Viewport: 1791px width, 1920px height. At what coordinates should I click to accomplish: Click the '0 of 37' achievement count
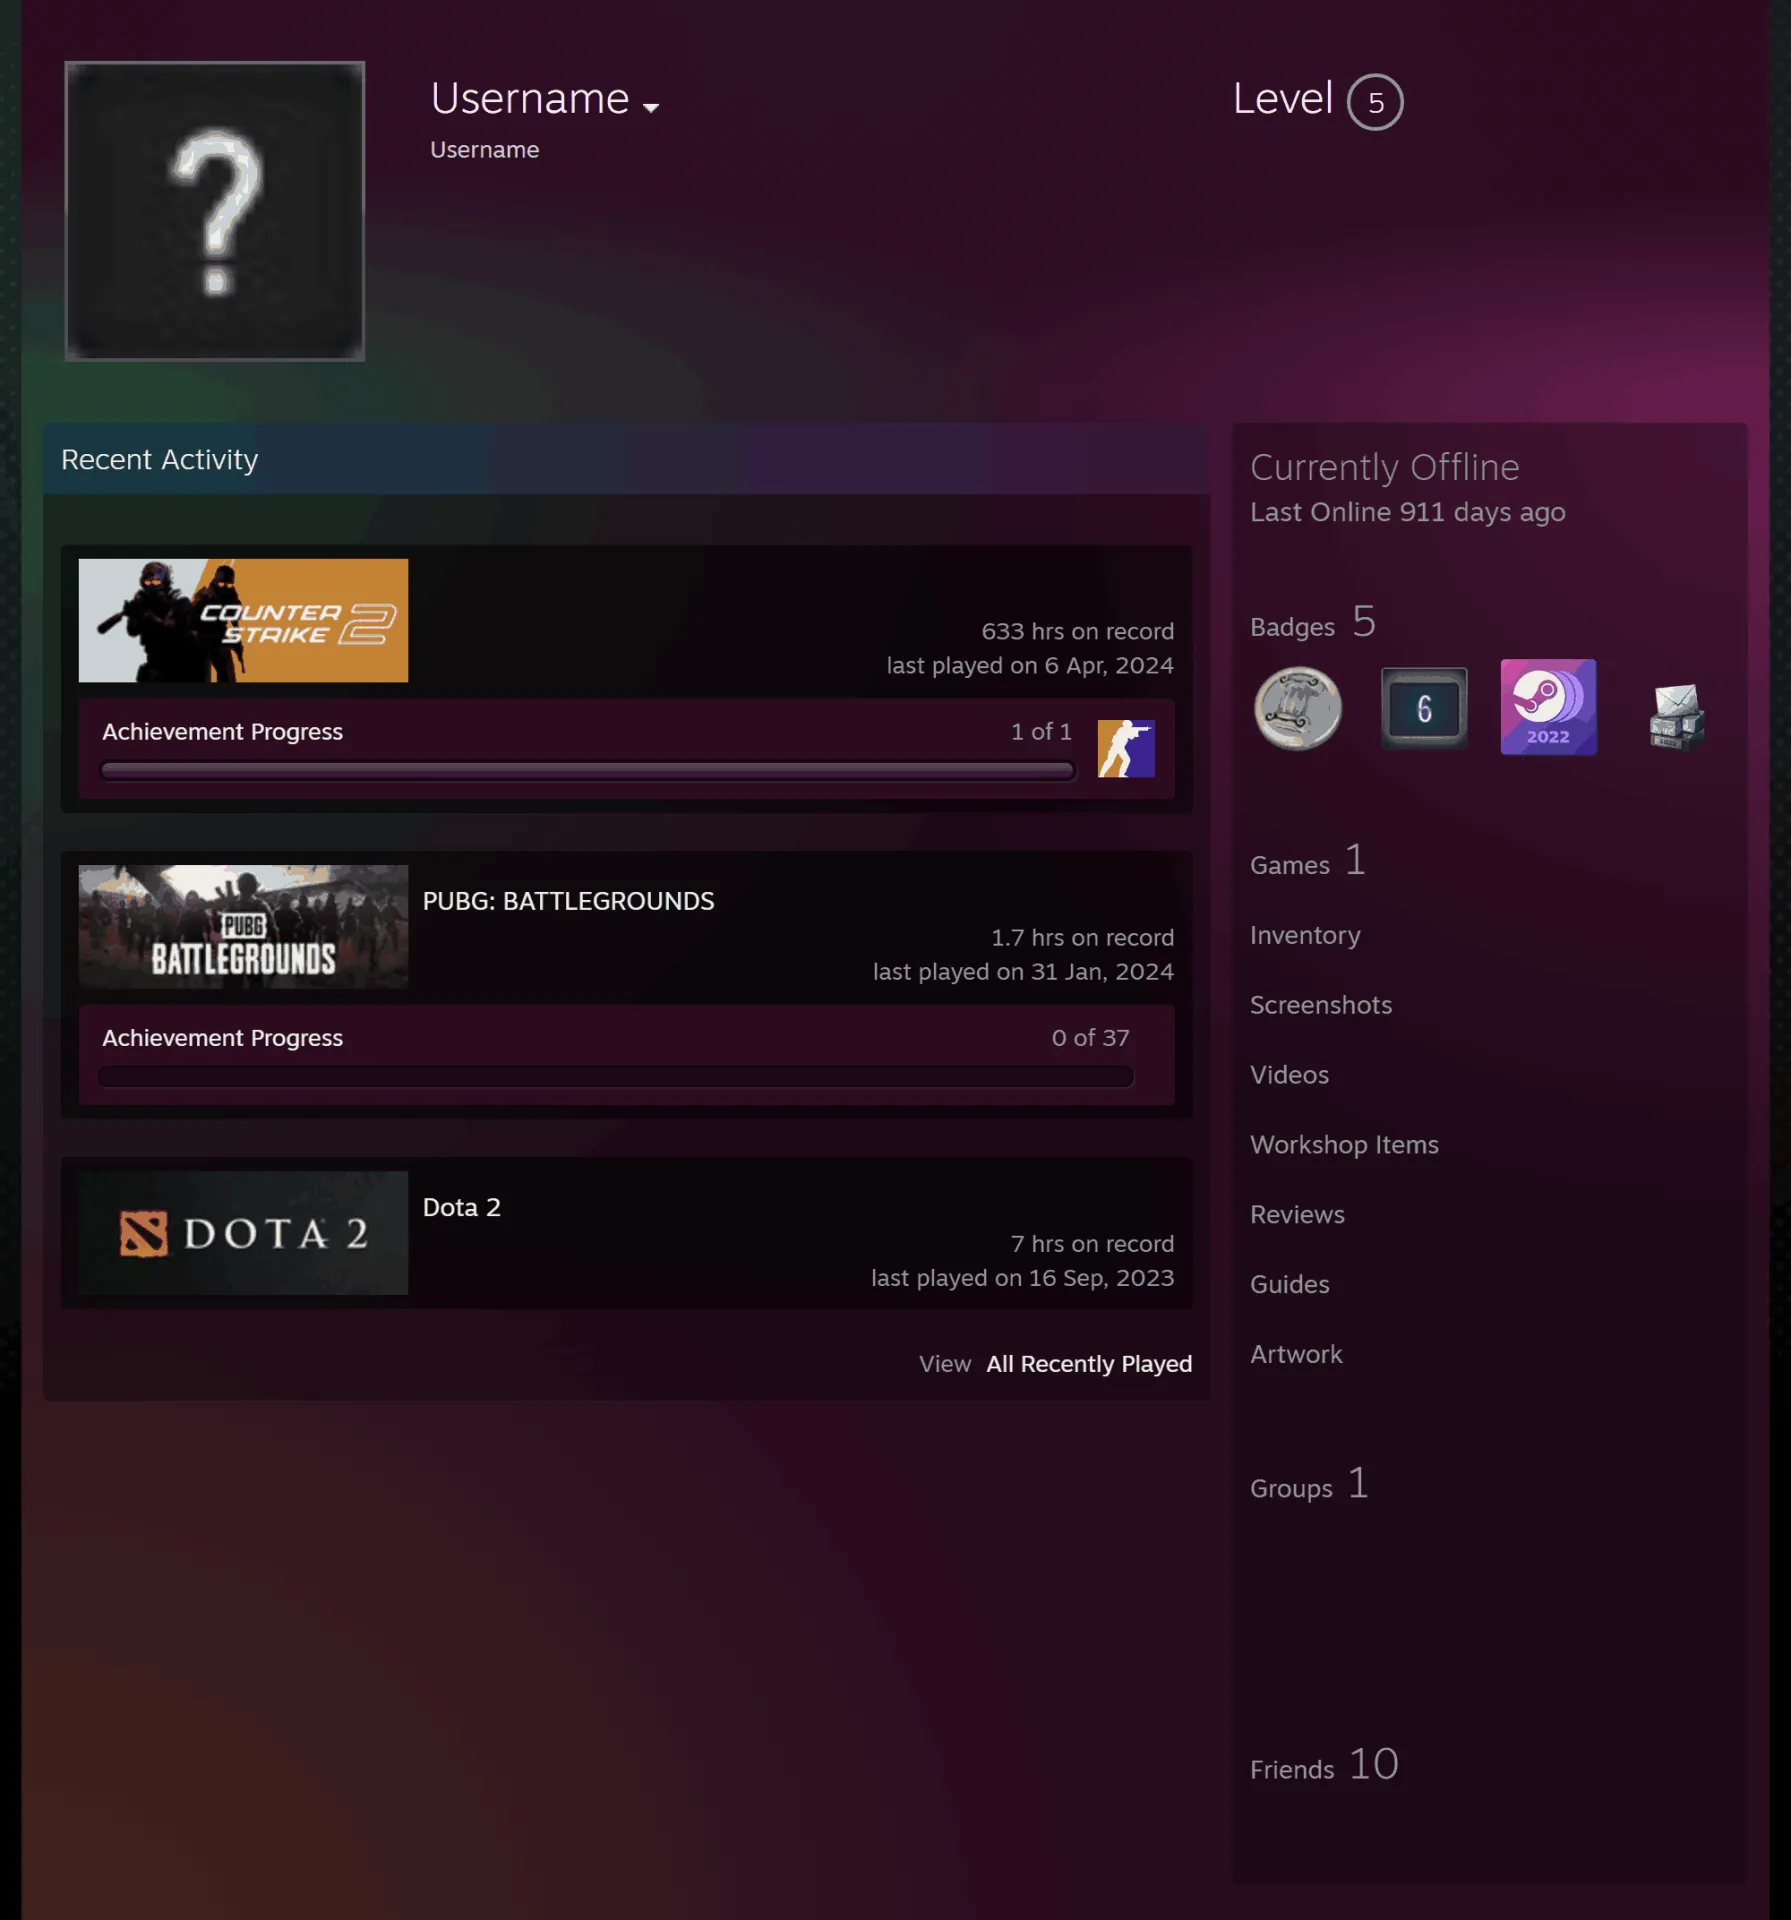pyautogui.click(x=1090, y=1038)
